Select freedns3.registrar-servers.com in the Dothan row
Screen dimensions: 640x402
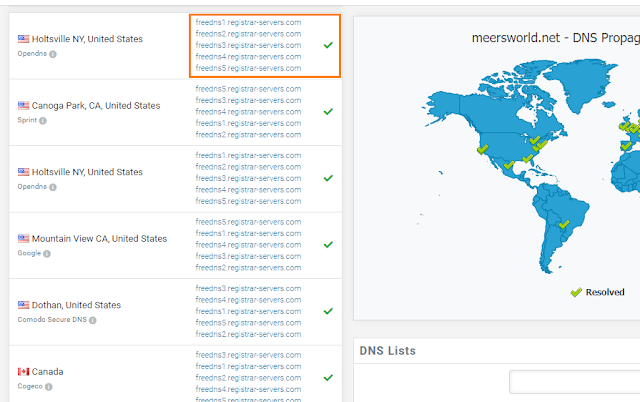(248, 289)
